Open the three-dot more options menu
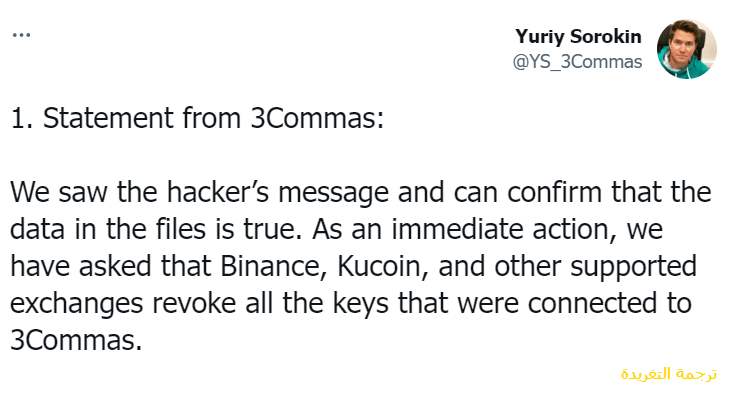734x394 pixels. pos(21,35)
